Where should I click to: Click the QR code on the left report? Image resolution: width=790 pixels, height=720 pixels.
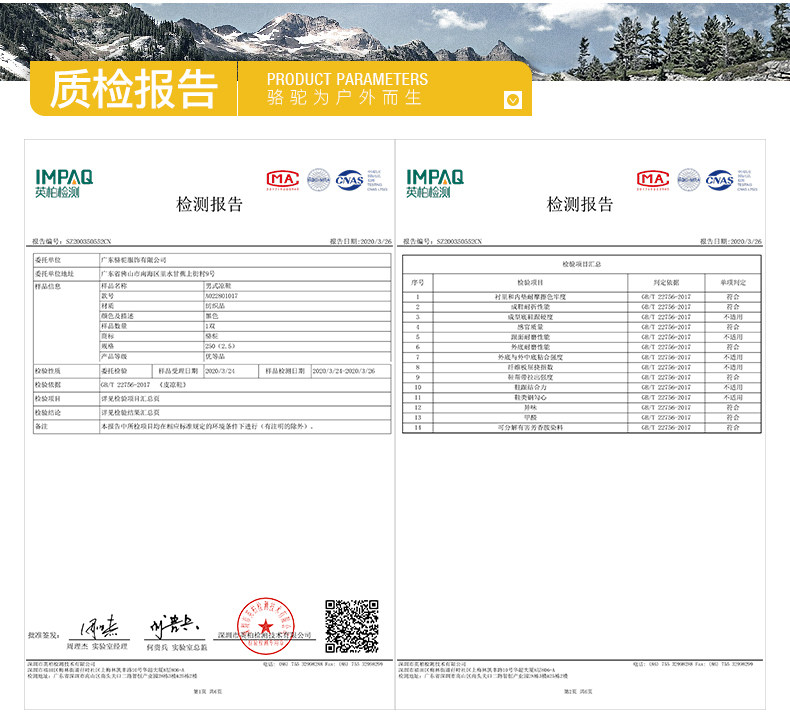tap(352, 626)
